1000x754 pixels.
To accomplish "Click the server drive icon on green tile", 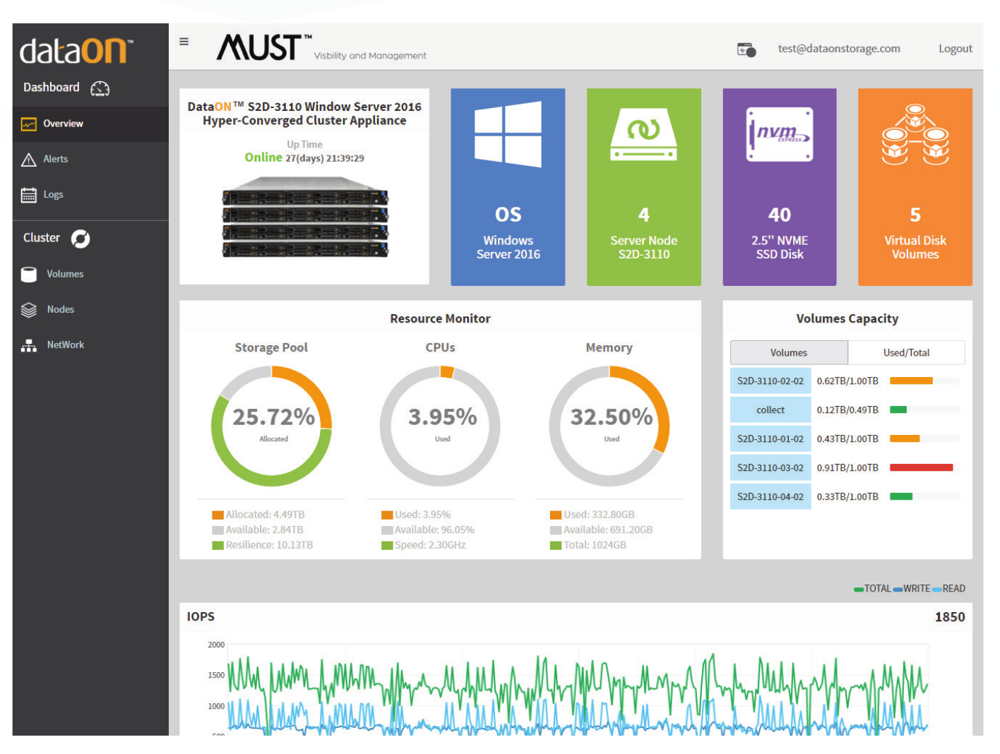I will pos(643,134).
